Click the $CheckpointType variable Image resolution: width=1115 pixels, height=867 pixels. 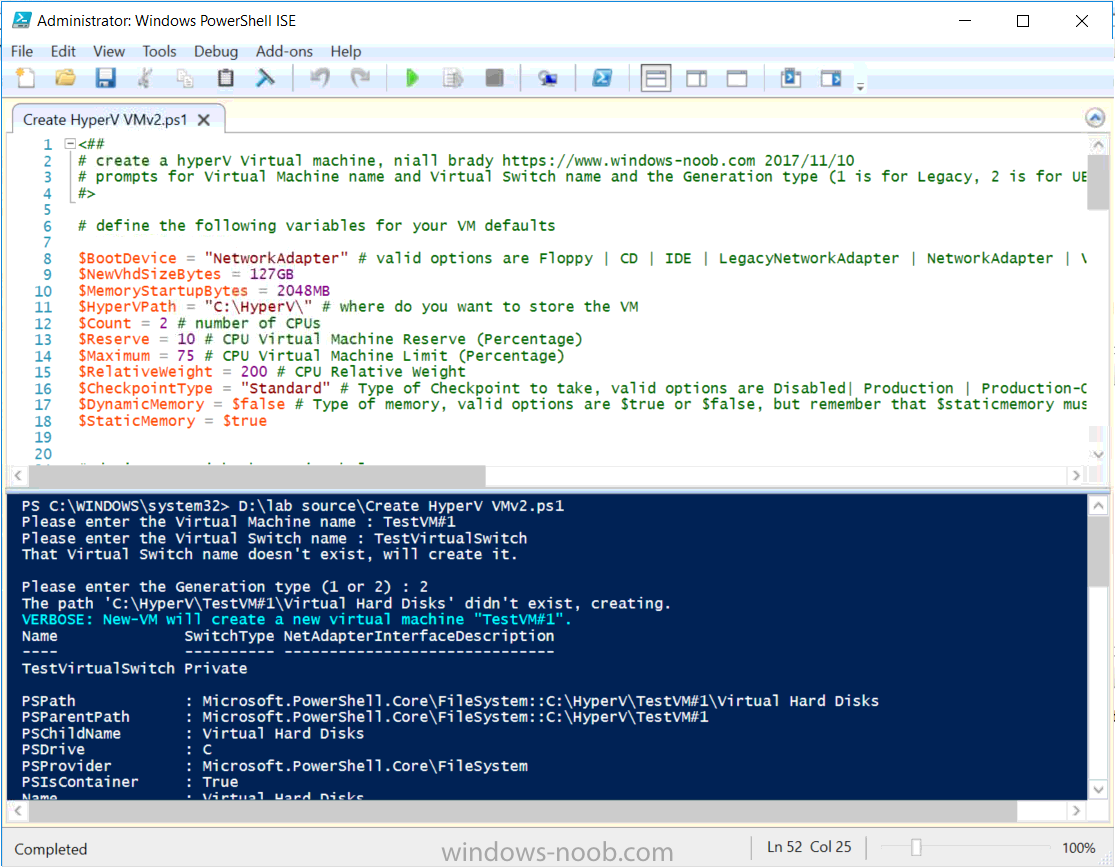[145, 388]
